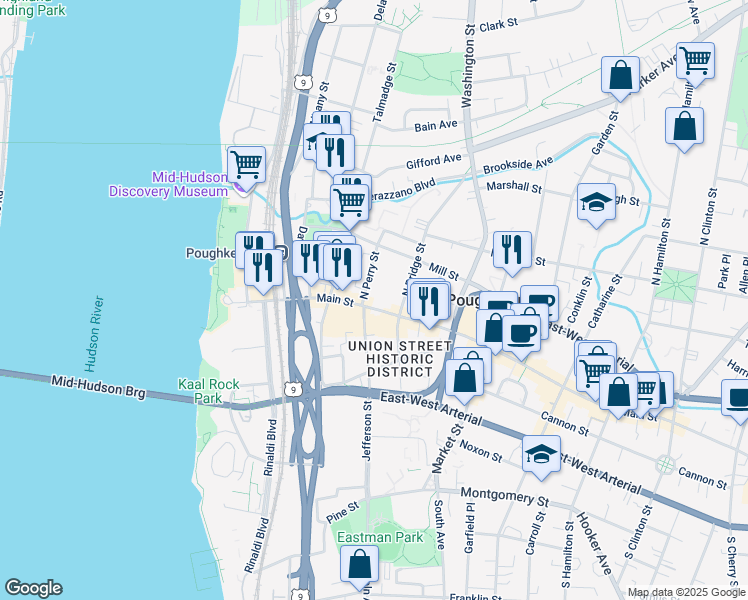Click the front coffee cup marker near Conklin St
Viewport: 748px width, 600px height.
(x=521, y=335)
